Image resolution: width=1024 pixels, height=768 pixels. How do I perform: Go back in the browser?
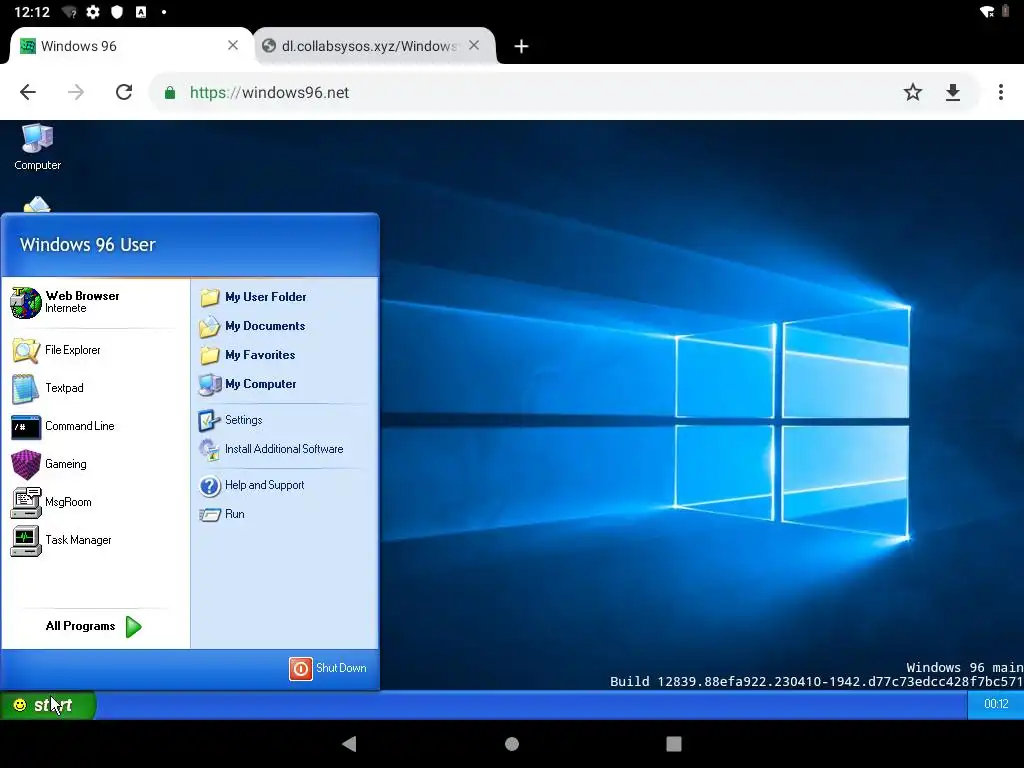coord(28,92)
